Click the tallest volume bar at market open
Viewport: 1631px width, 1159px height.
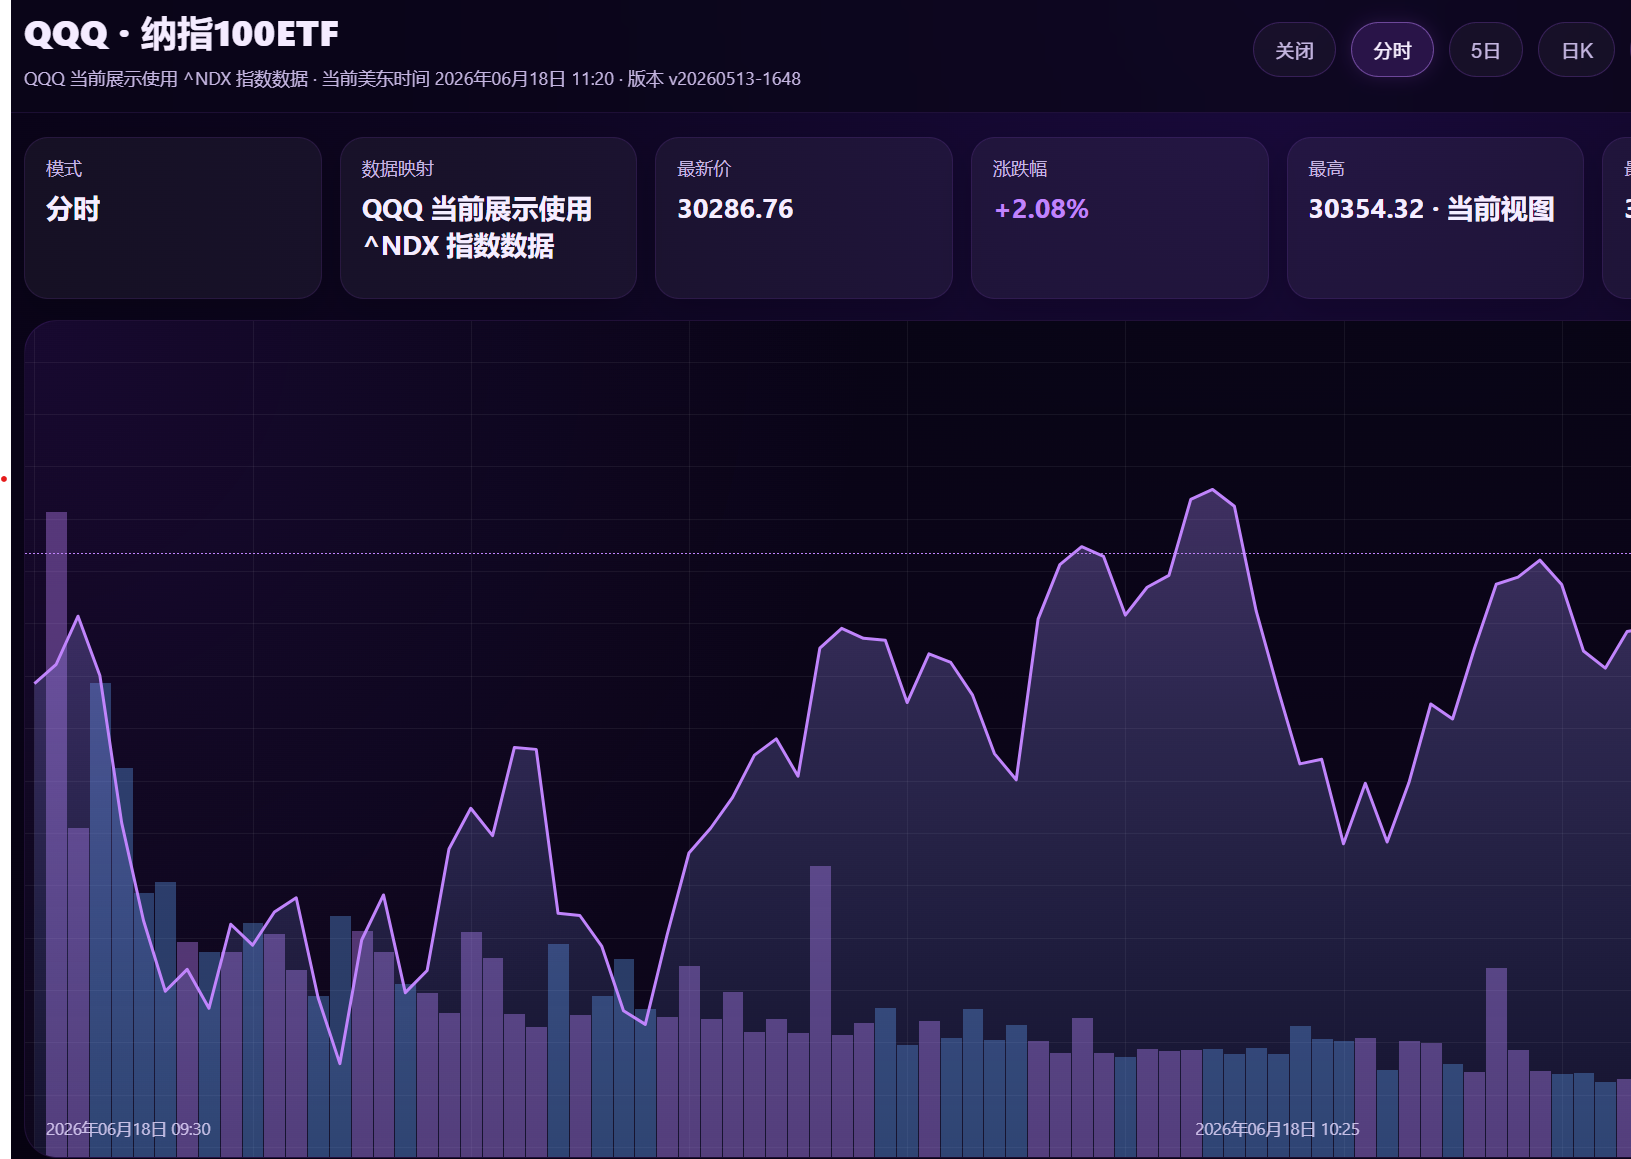(56, 834)
